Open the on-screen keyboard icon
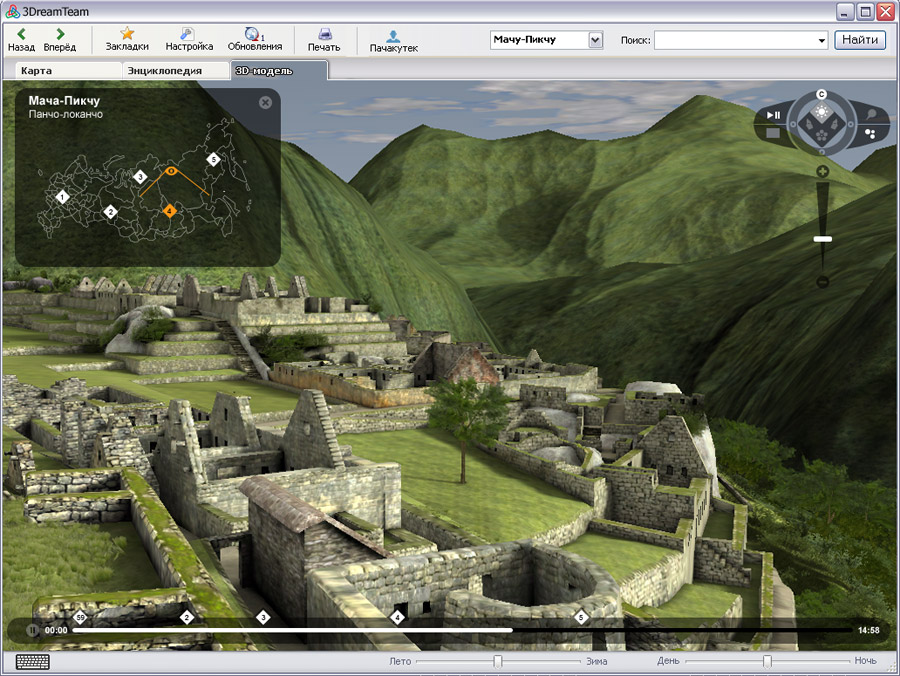 point(32,661)
